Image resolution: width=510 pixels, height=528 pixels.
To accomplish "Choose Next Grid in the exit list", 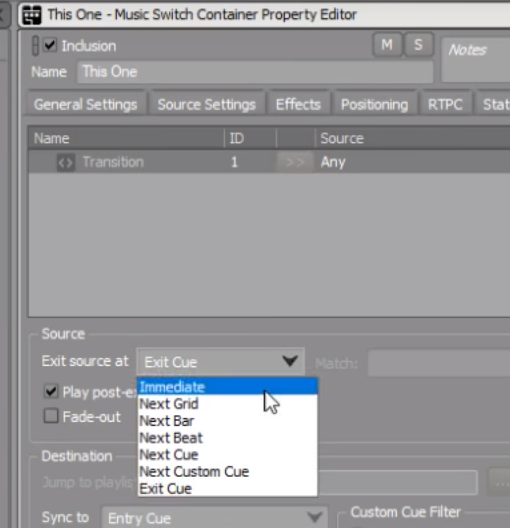I will click(x=228, y=403).
